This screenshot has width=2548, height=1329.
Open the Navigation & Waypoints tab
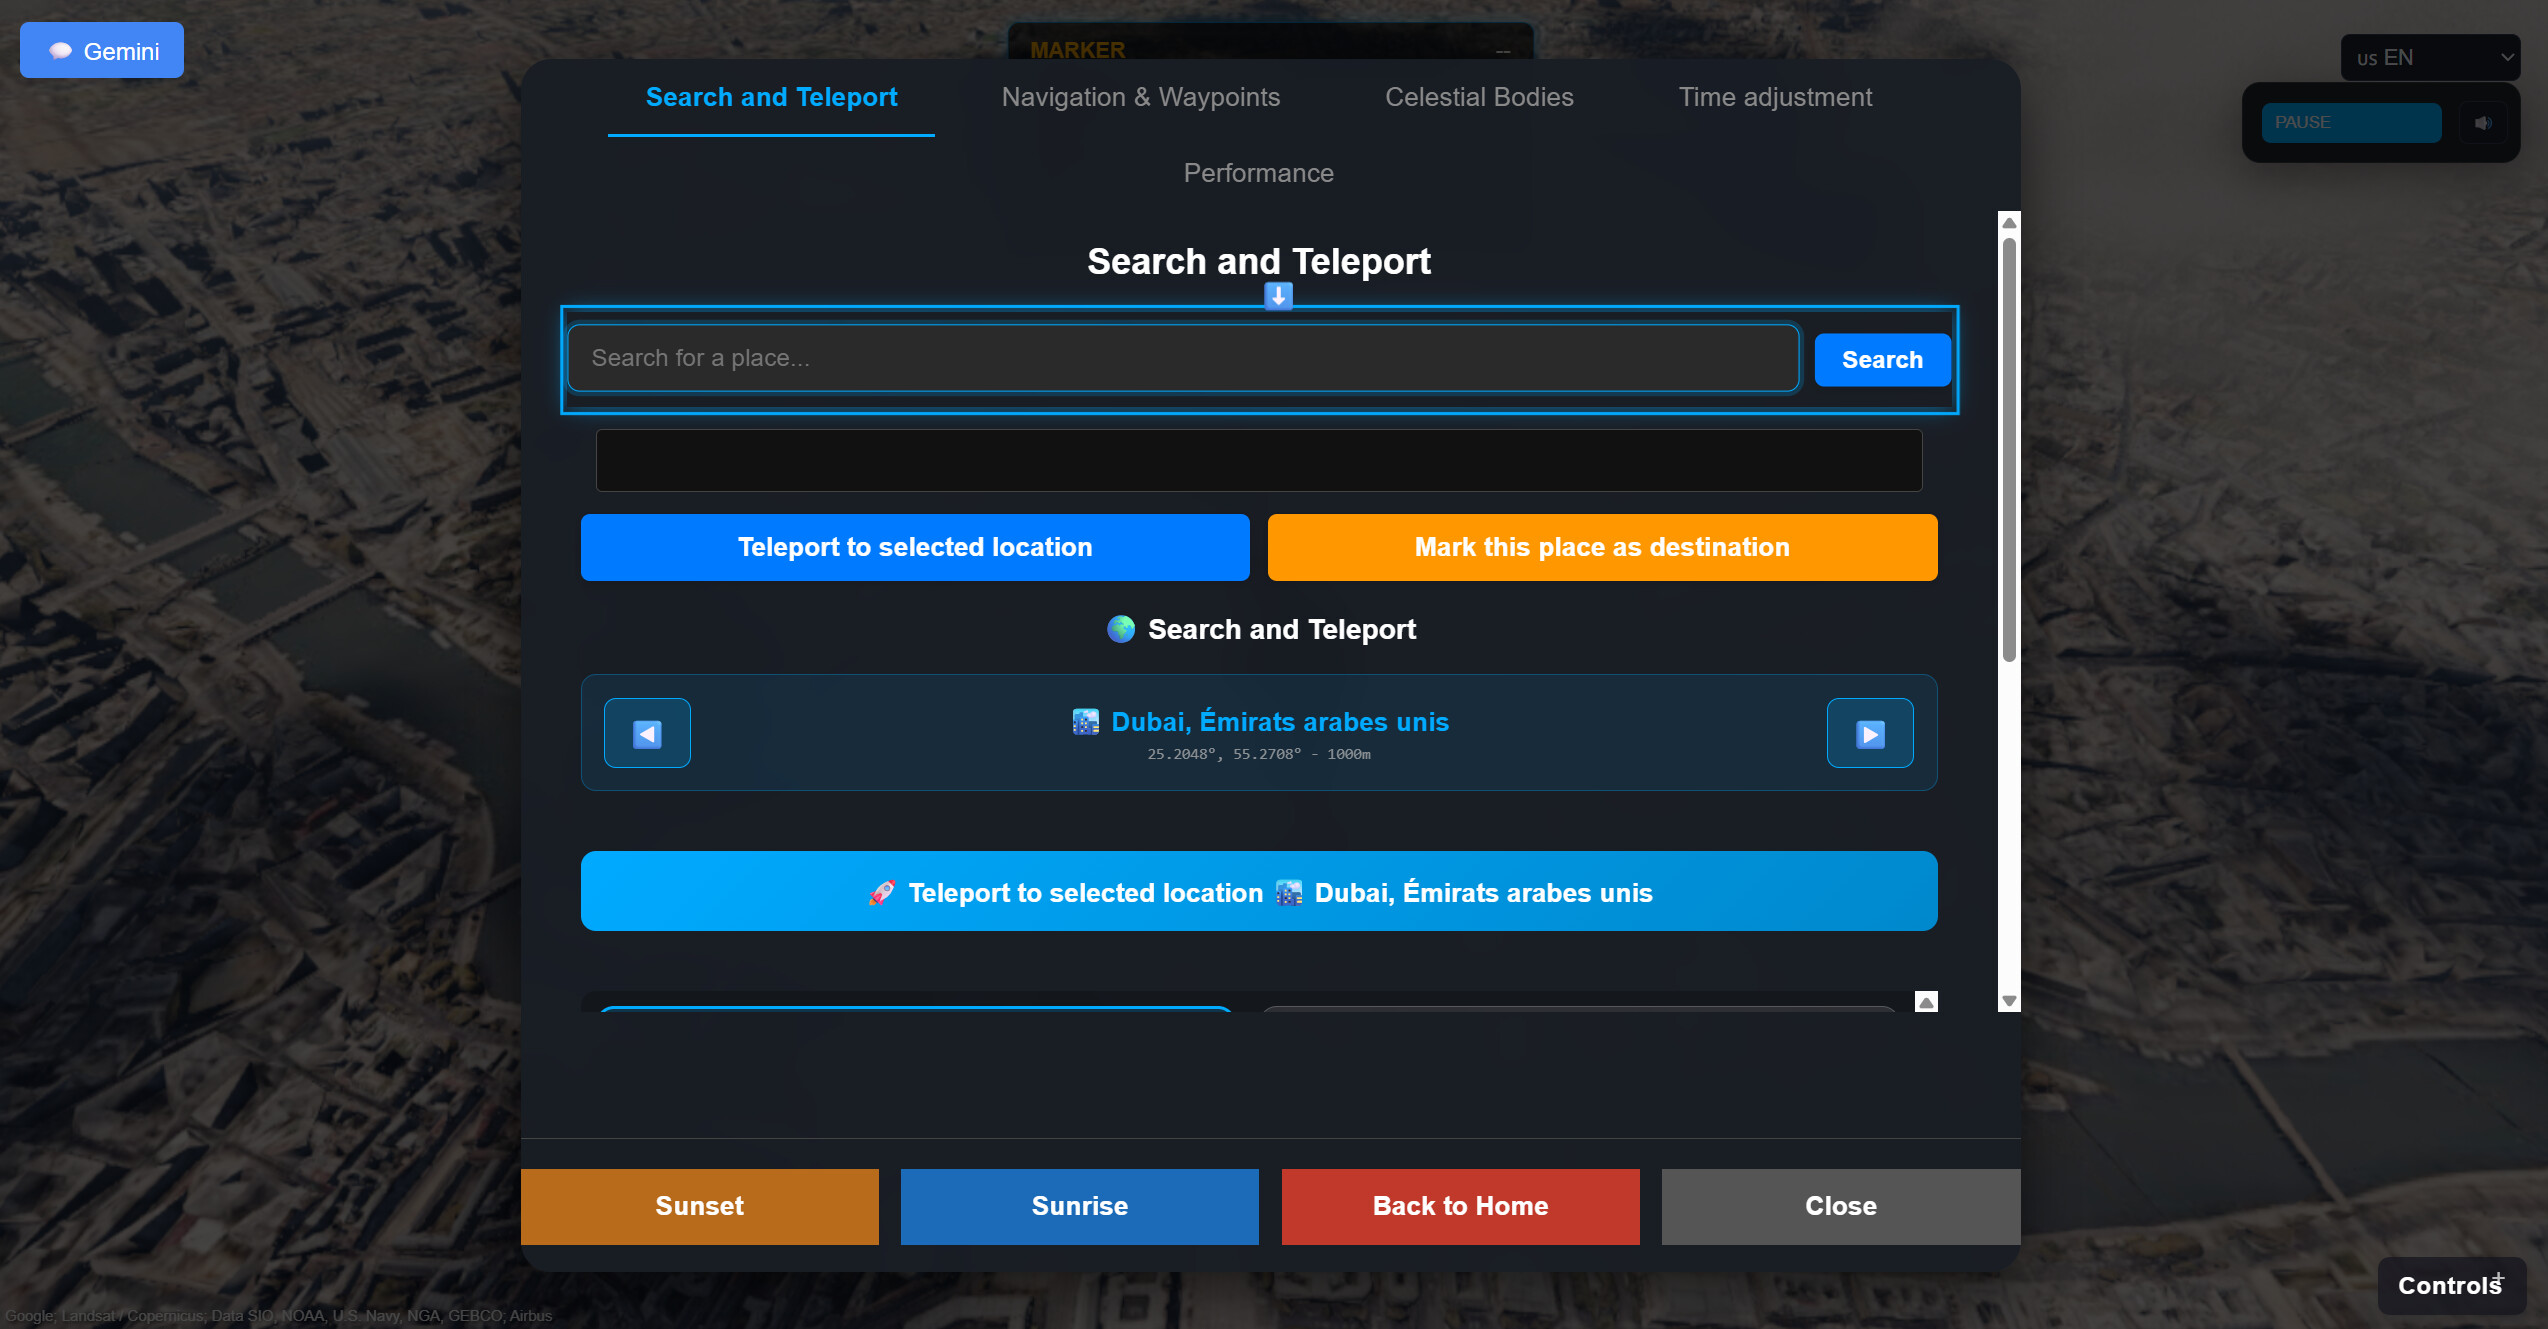[x=1141, y=97]
